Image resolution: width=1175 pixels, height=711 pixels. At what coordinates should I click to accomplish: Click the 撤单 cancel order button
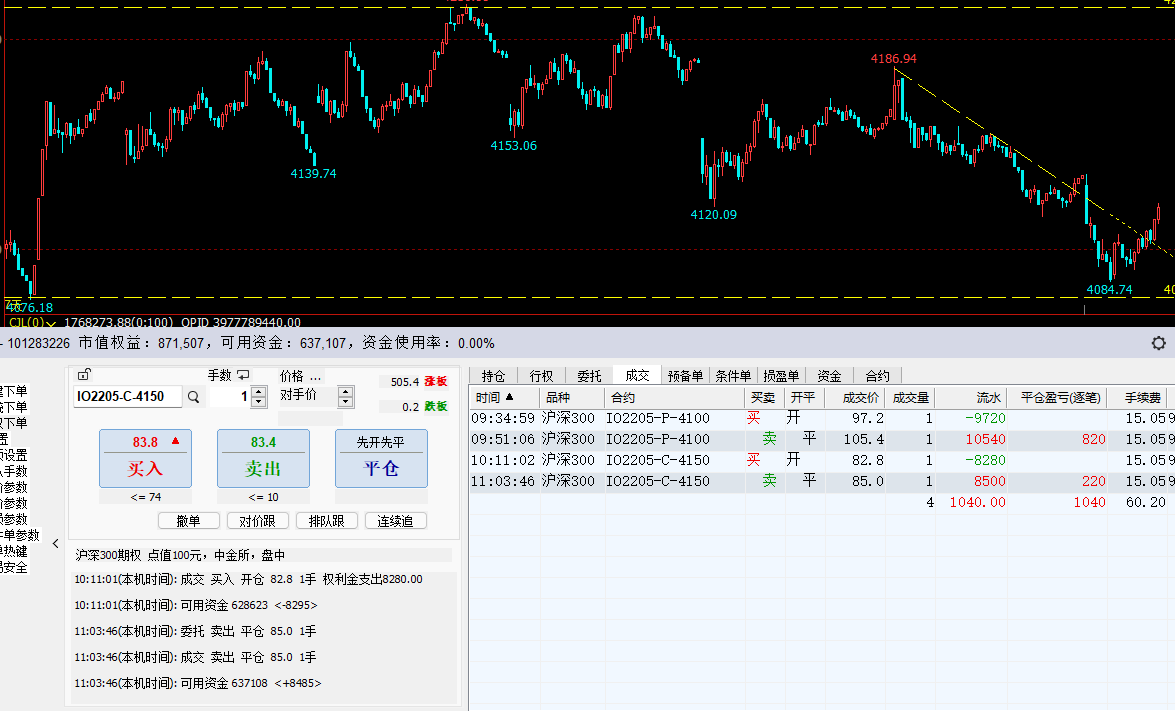coord(188,521)
